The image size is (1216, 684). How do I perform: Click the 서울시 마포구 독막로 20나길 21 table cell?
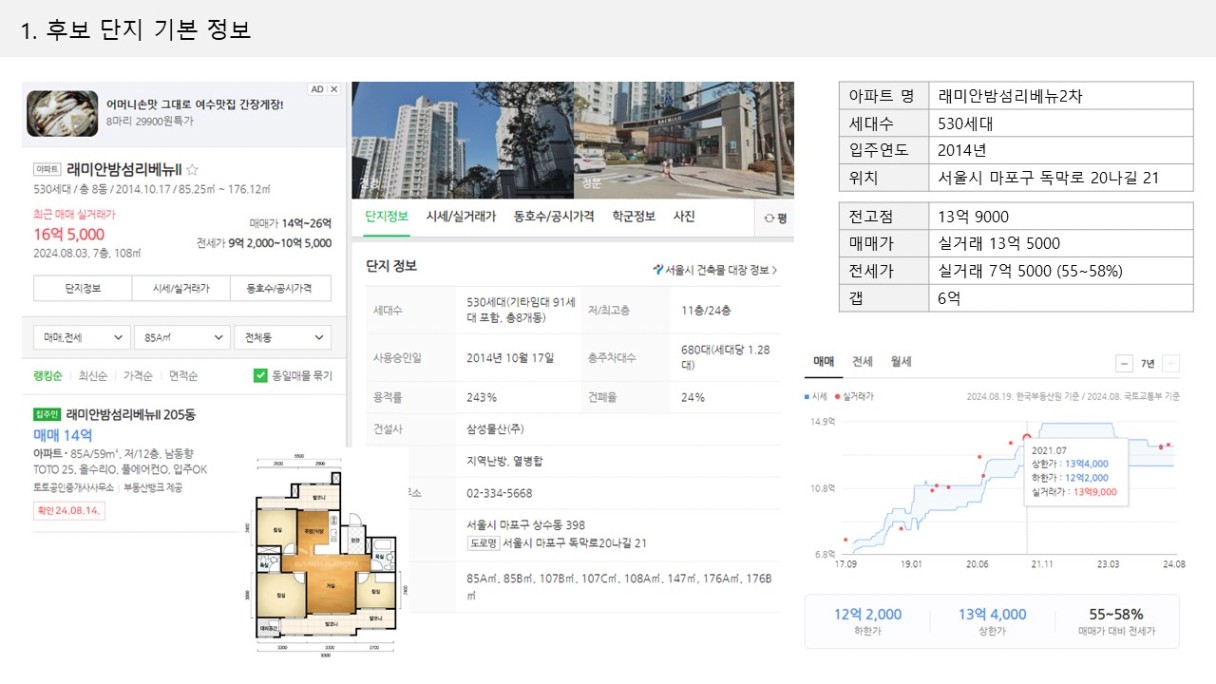pyautogui.click(x=1061, y=178)
